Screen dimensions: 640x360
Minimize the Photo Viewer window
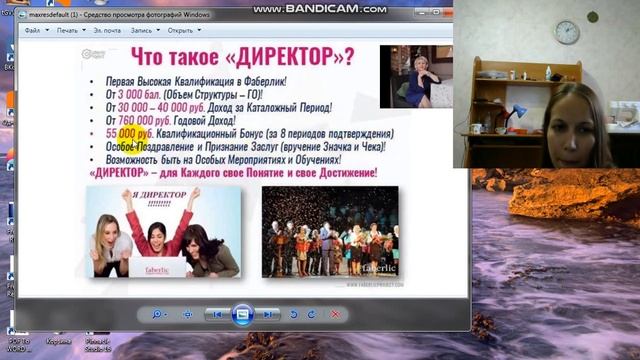[422, 13]
